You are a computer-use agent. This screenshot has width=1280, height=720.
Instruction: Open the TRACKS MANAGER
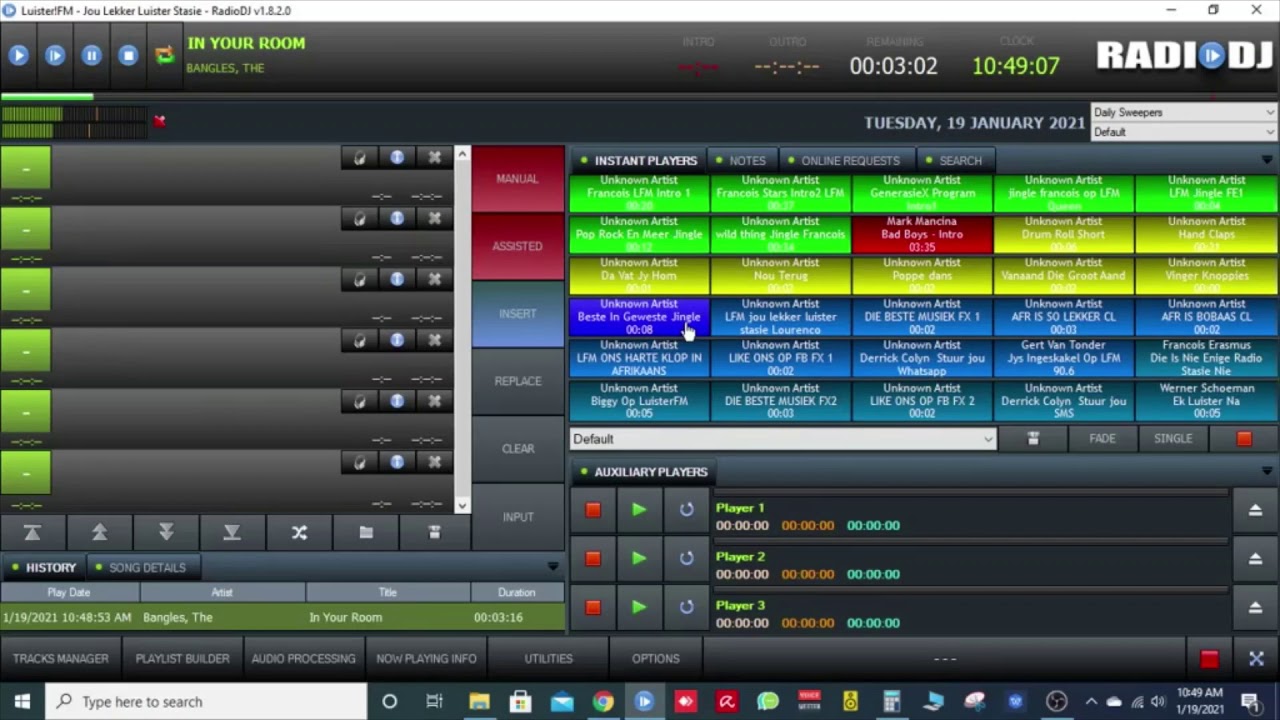tap(60, 659)
